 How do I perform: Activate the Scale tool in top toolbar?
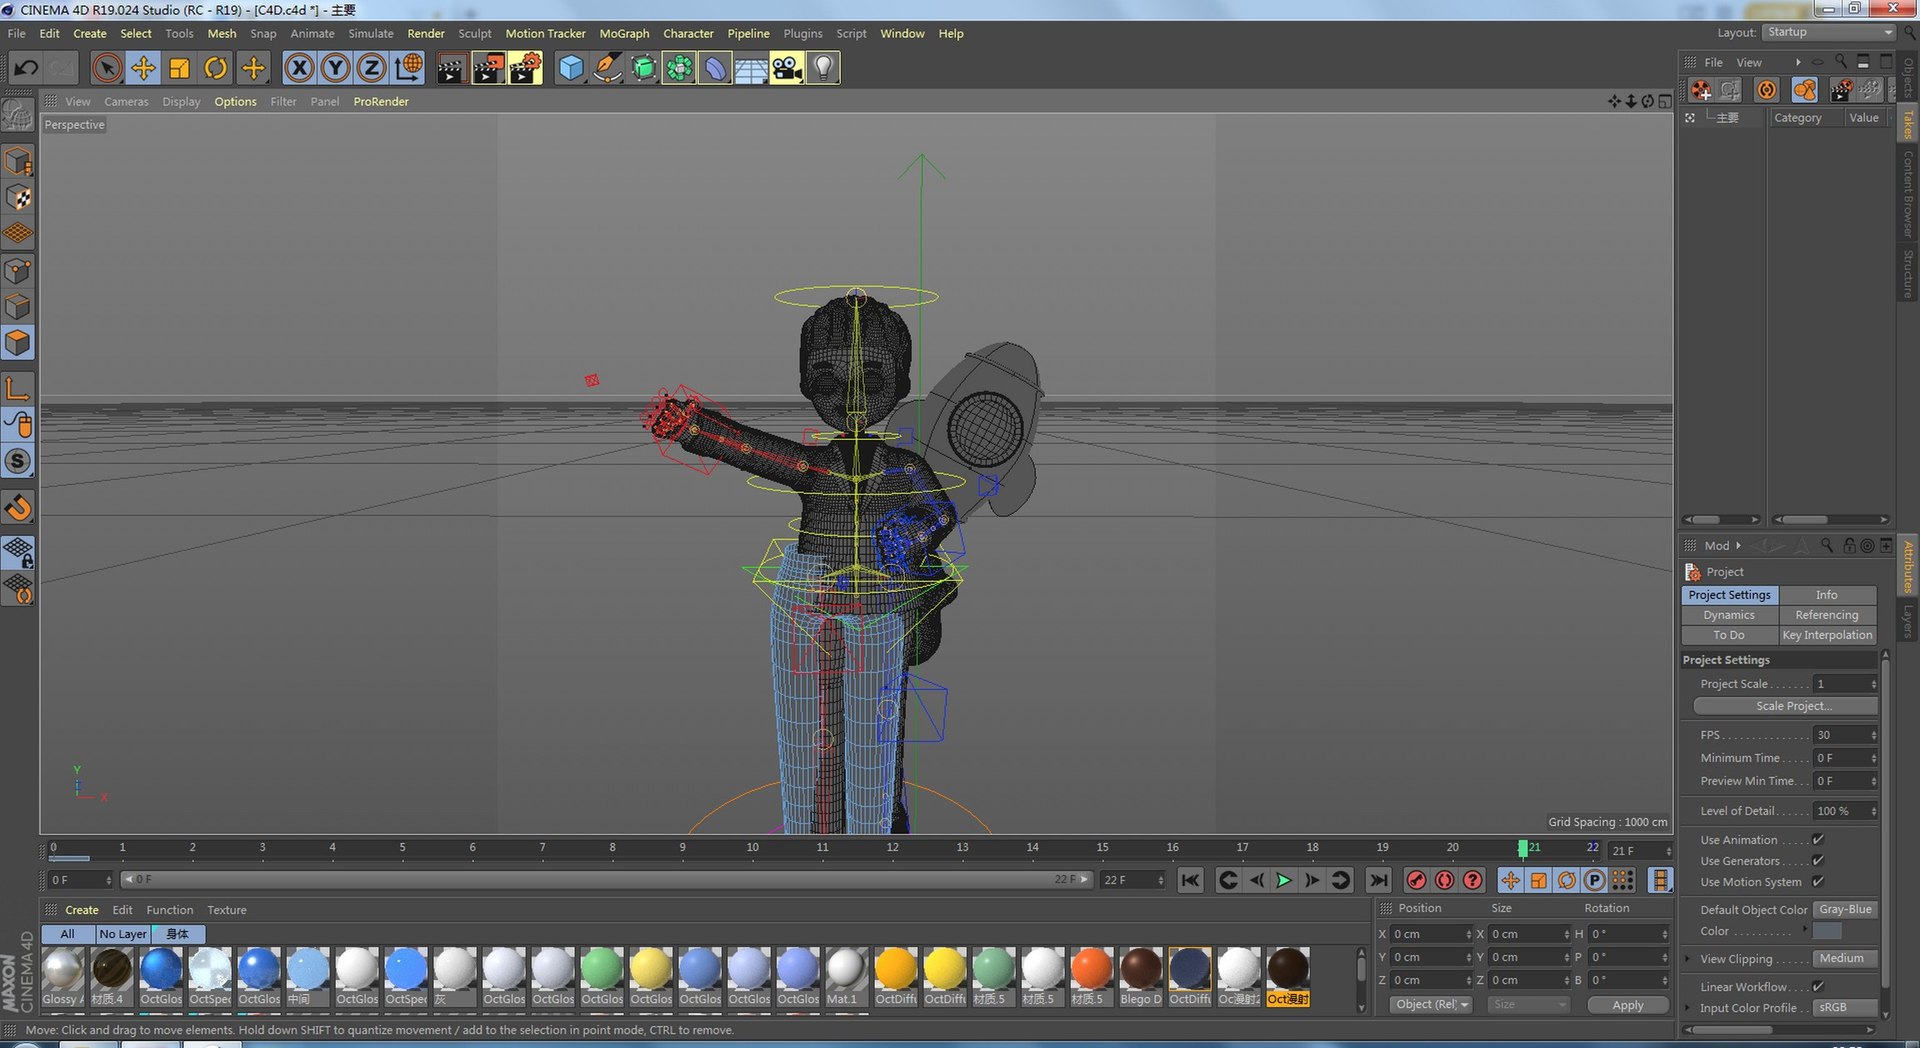tap(179, 68)
